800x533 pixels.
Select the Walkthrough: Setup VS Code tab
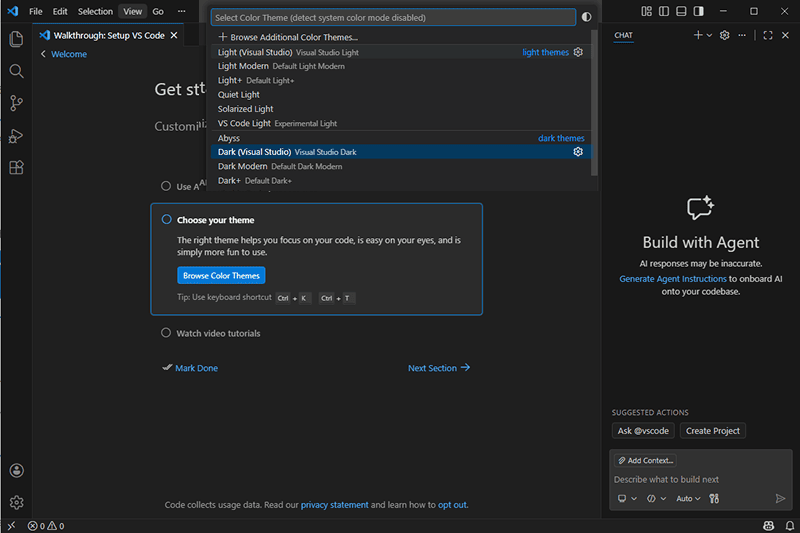coord(109,35)
